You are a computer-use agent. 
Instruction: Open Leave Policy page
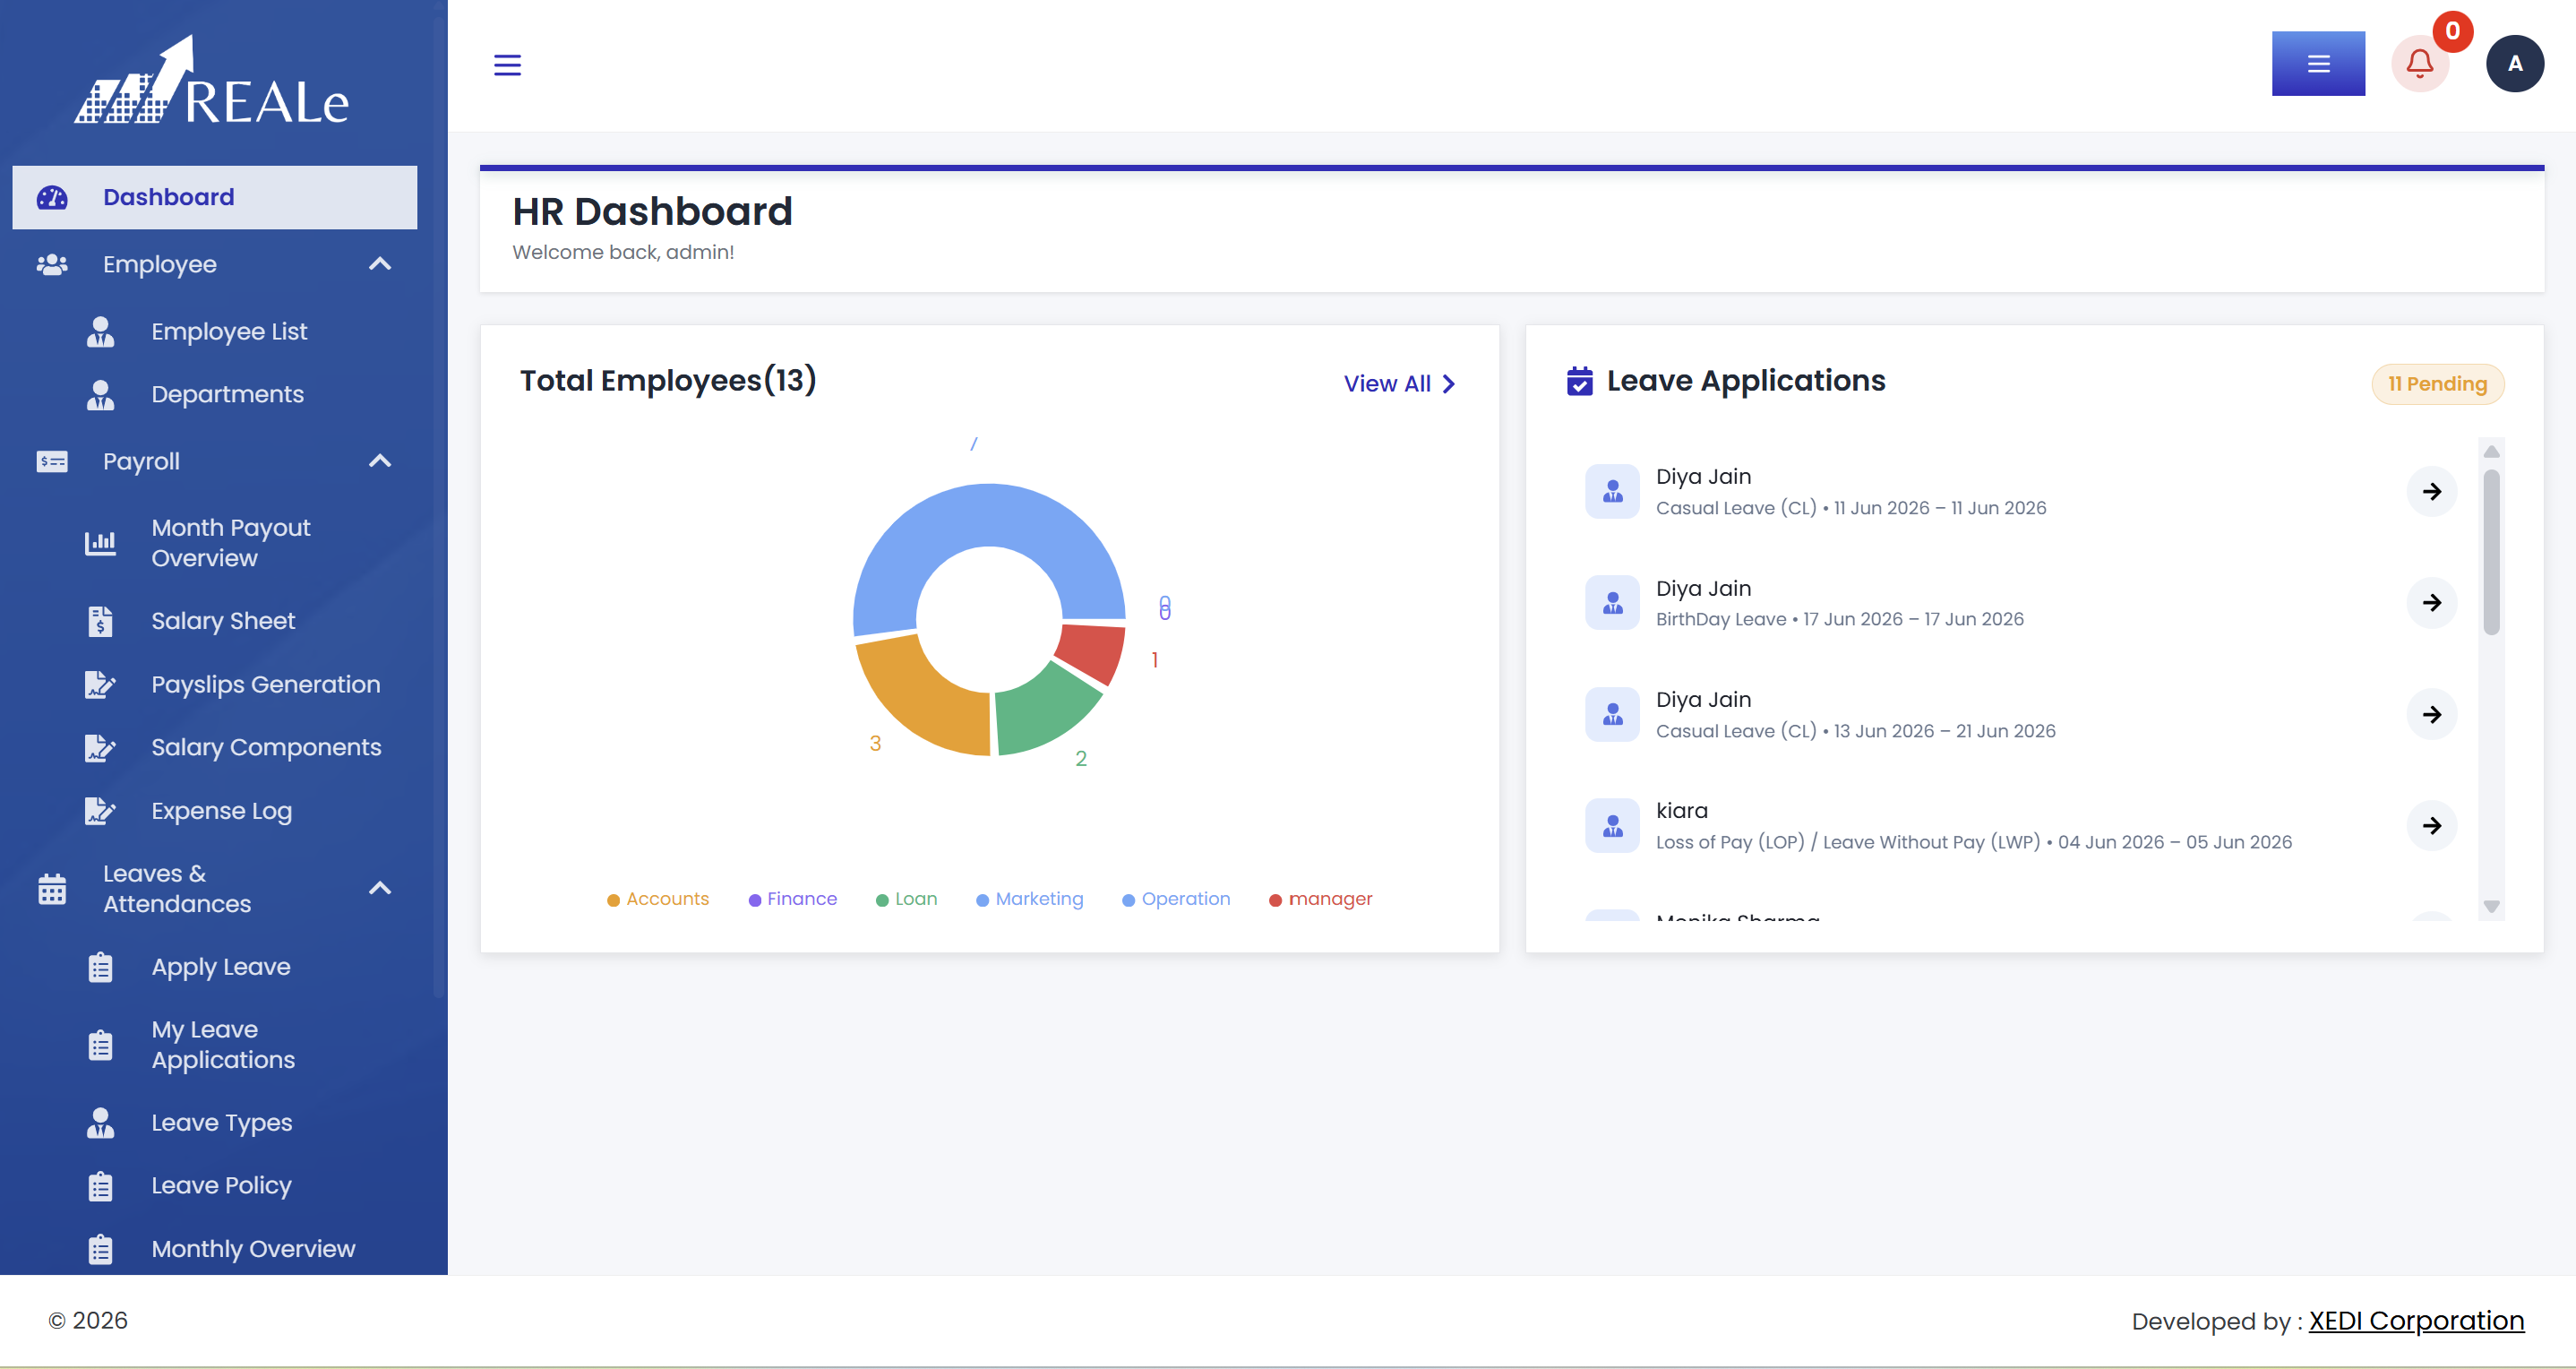click(221, 1186)
